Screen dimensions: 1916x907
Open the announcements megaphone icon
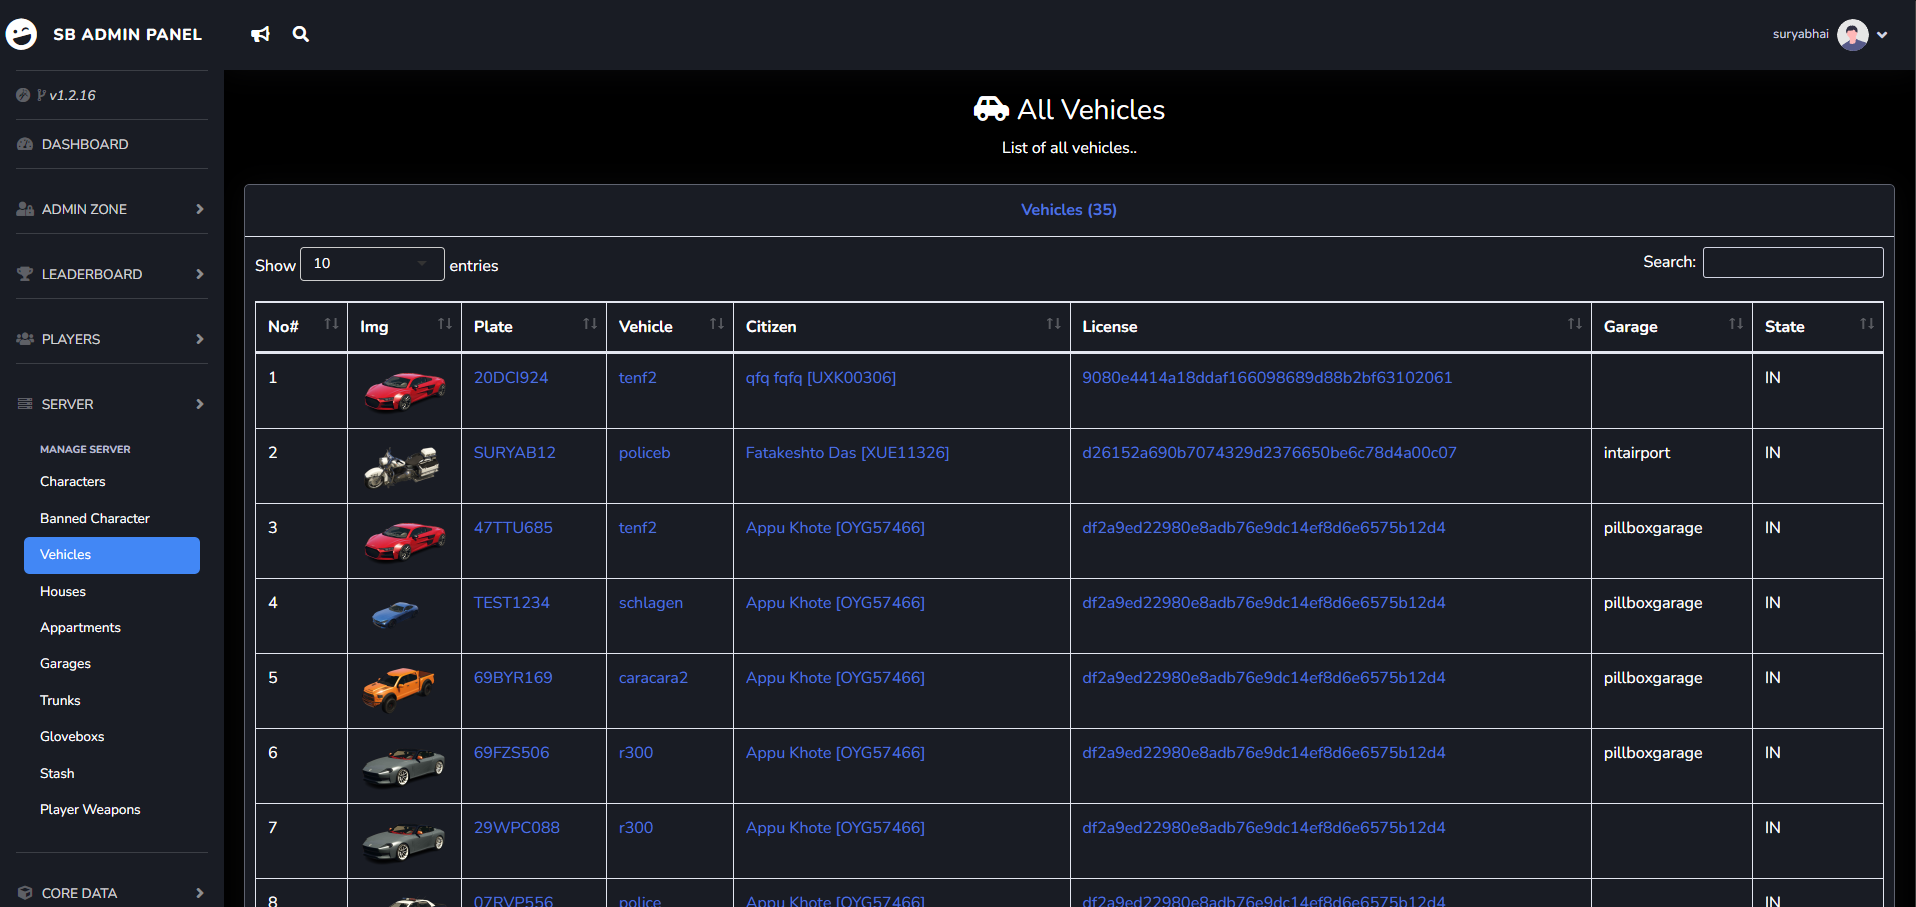(x=260, y=33)
